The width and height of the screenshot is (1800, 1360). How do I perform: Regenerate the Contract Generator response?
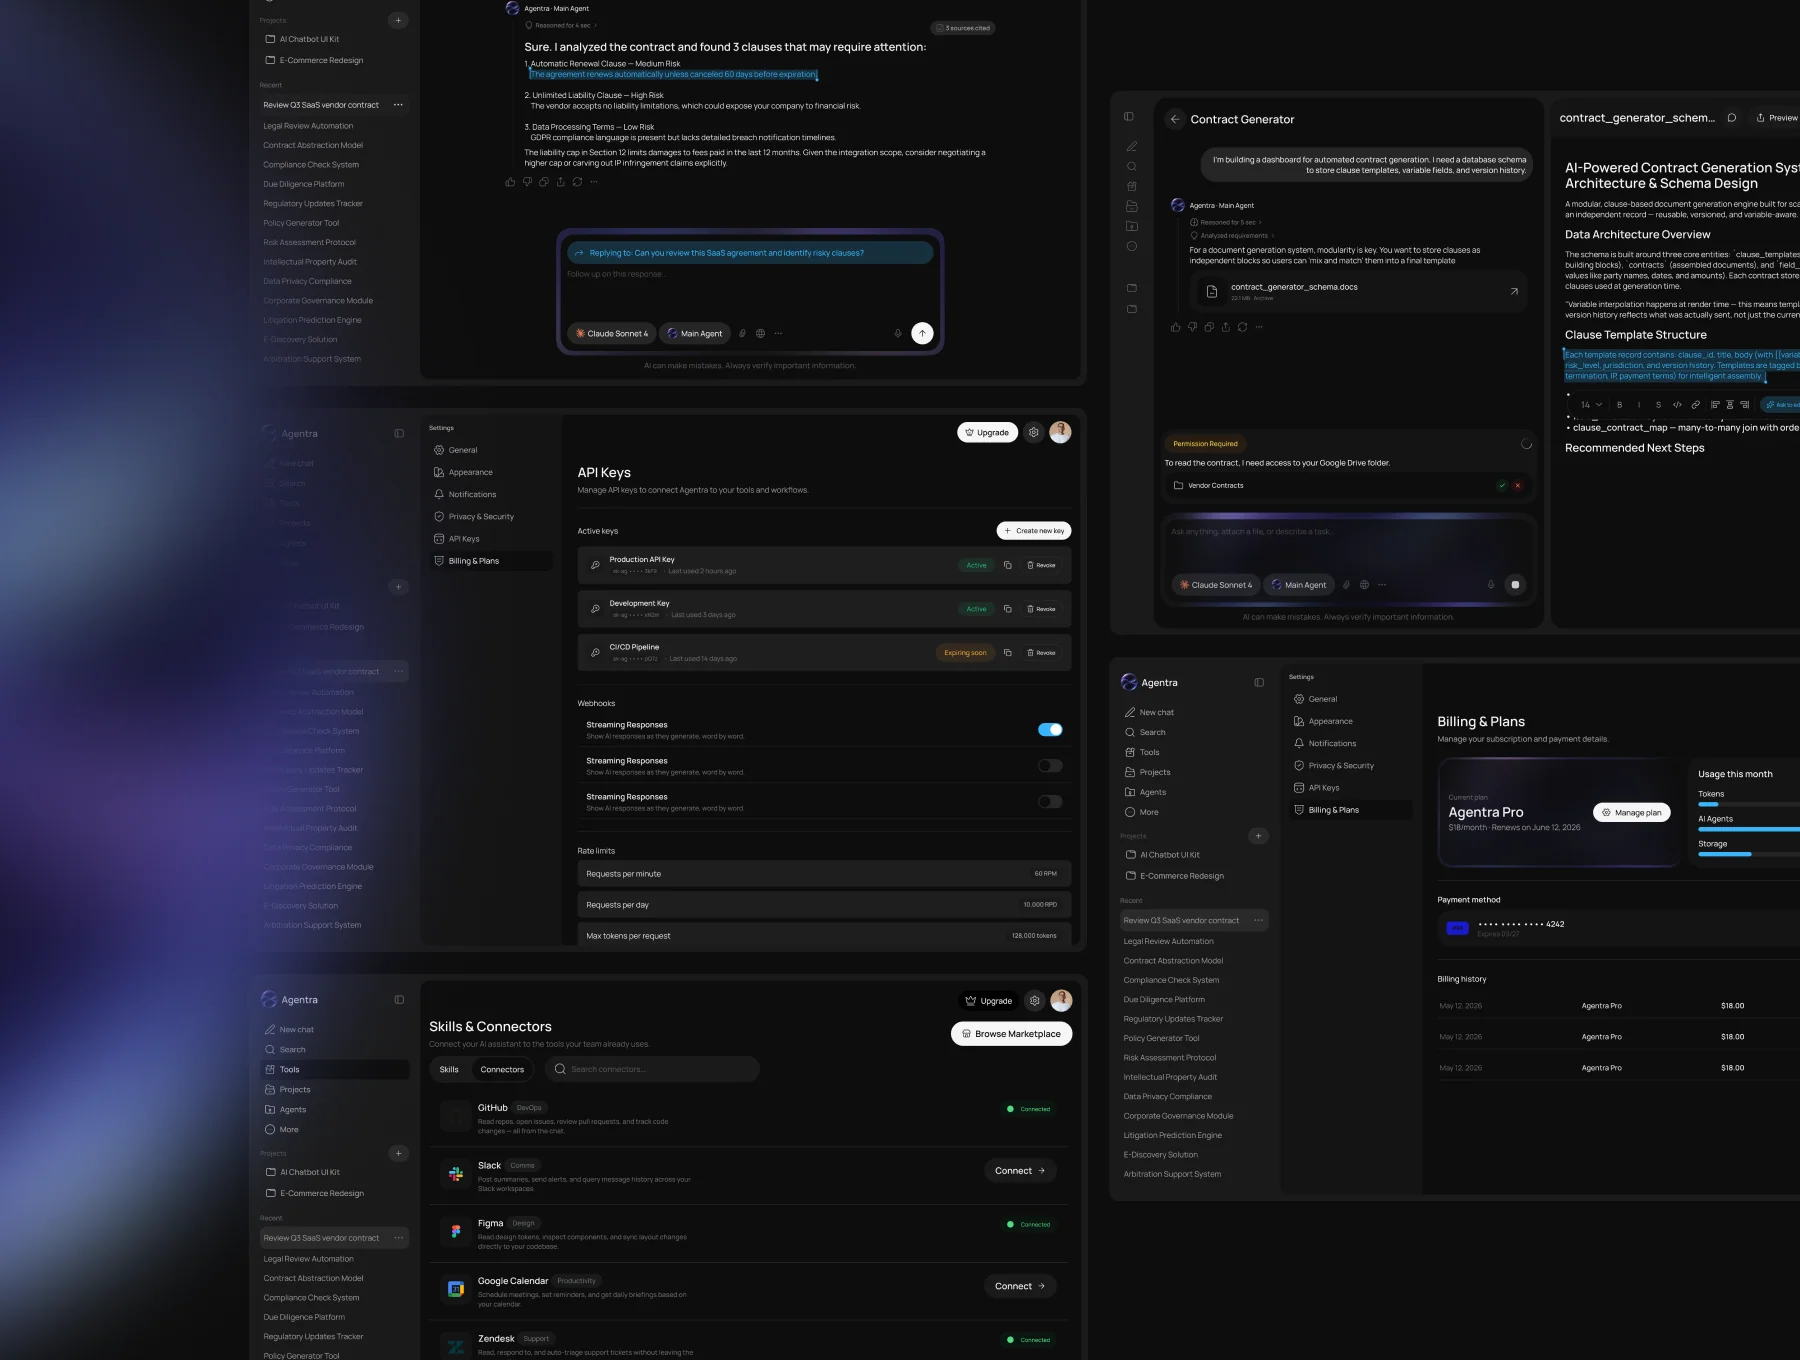[1242, 327]
